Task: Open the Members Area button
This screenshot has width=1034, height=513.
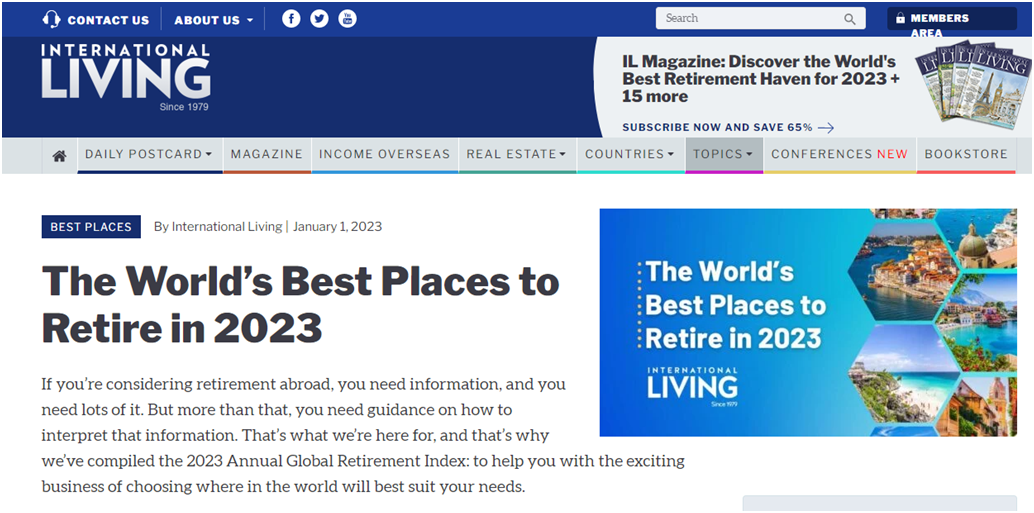Action: pos(952,18)
